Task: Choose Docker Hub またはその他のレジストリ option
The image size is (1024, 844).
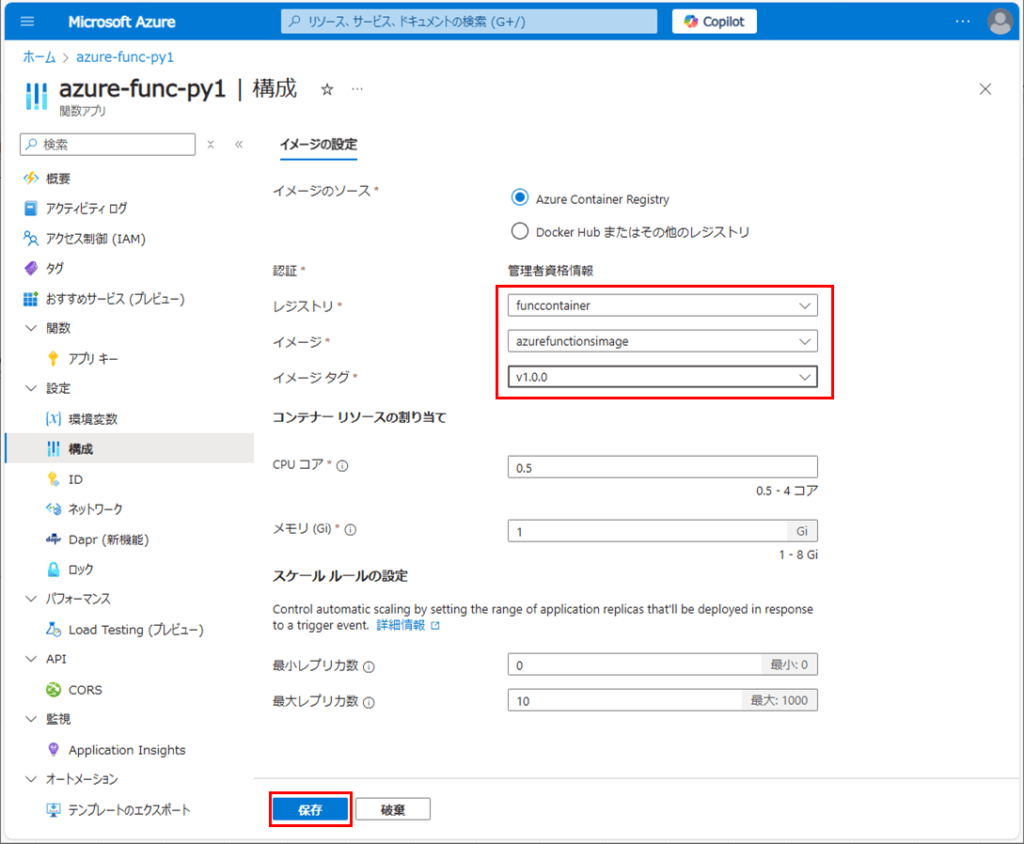Action: click(519, 230)
